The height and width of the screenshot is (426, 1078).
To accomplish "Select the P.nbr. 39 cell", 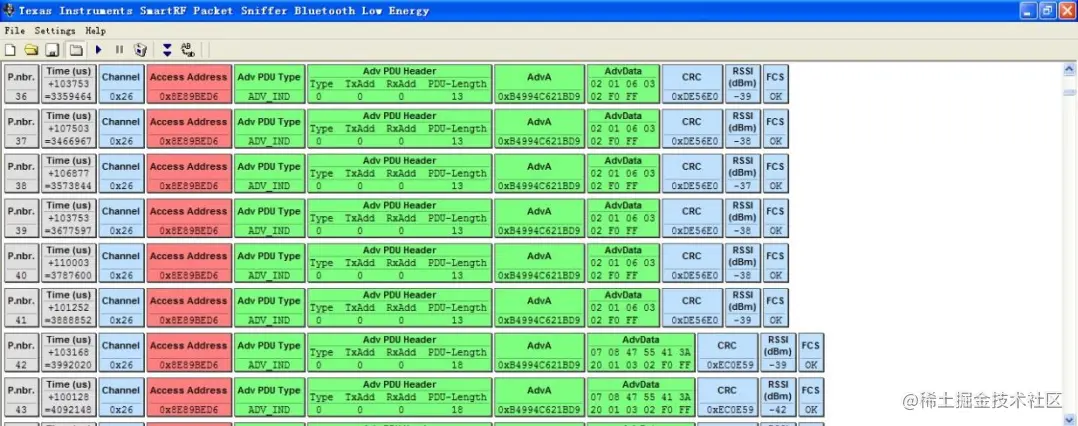I will [x=21, y=218].
